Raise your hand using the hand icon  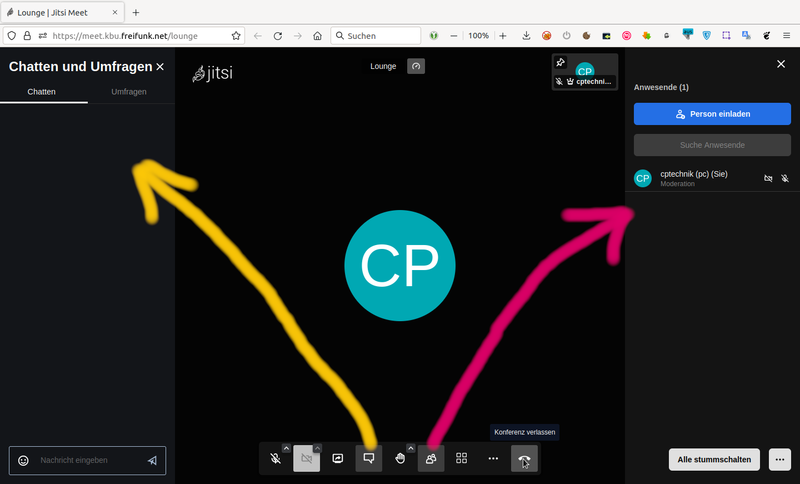coord(399,459)
